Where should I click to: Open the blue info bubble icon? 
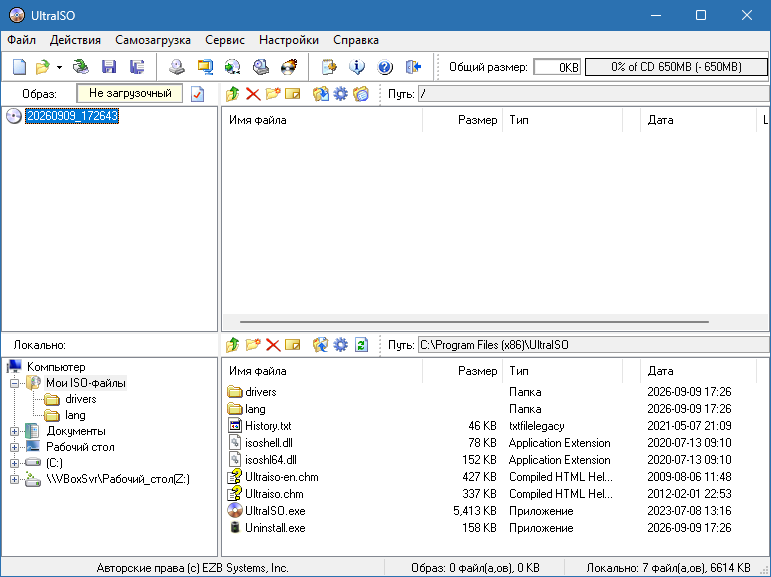(x=357, y=66)
